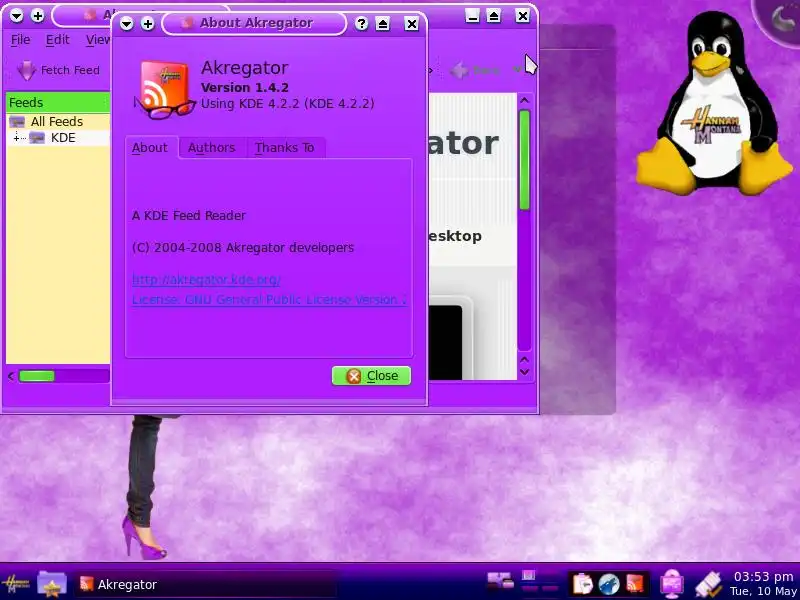Click the Akregator RSS book icon in dialog
This screenshot has width=800, height=600.
164,90
